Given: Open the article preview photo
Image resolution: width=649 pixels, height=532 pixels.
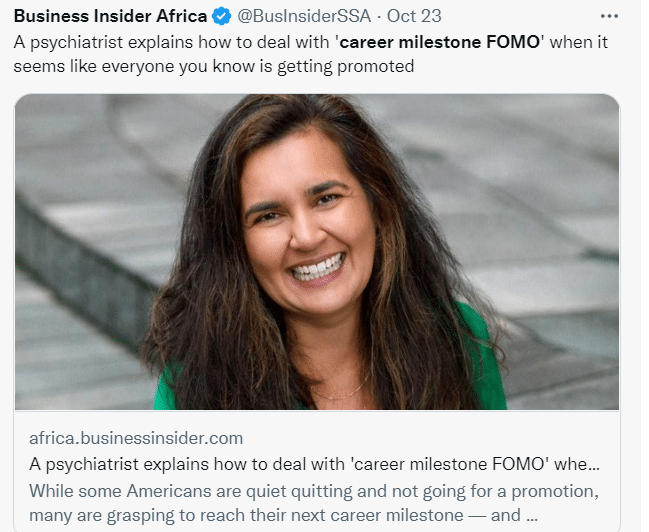Looking at the screenshot, I should (x=316, y=251).
